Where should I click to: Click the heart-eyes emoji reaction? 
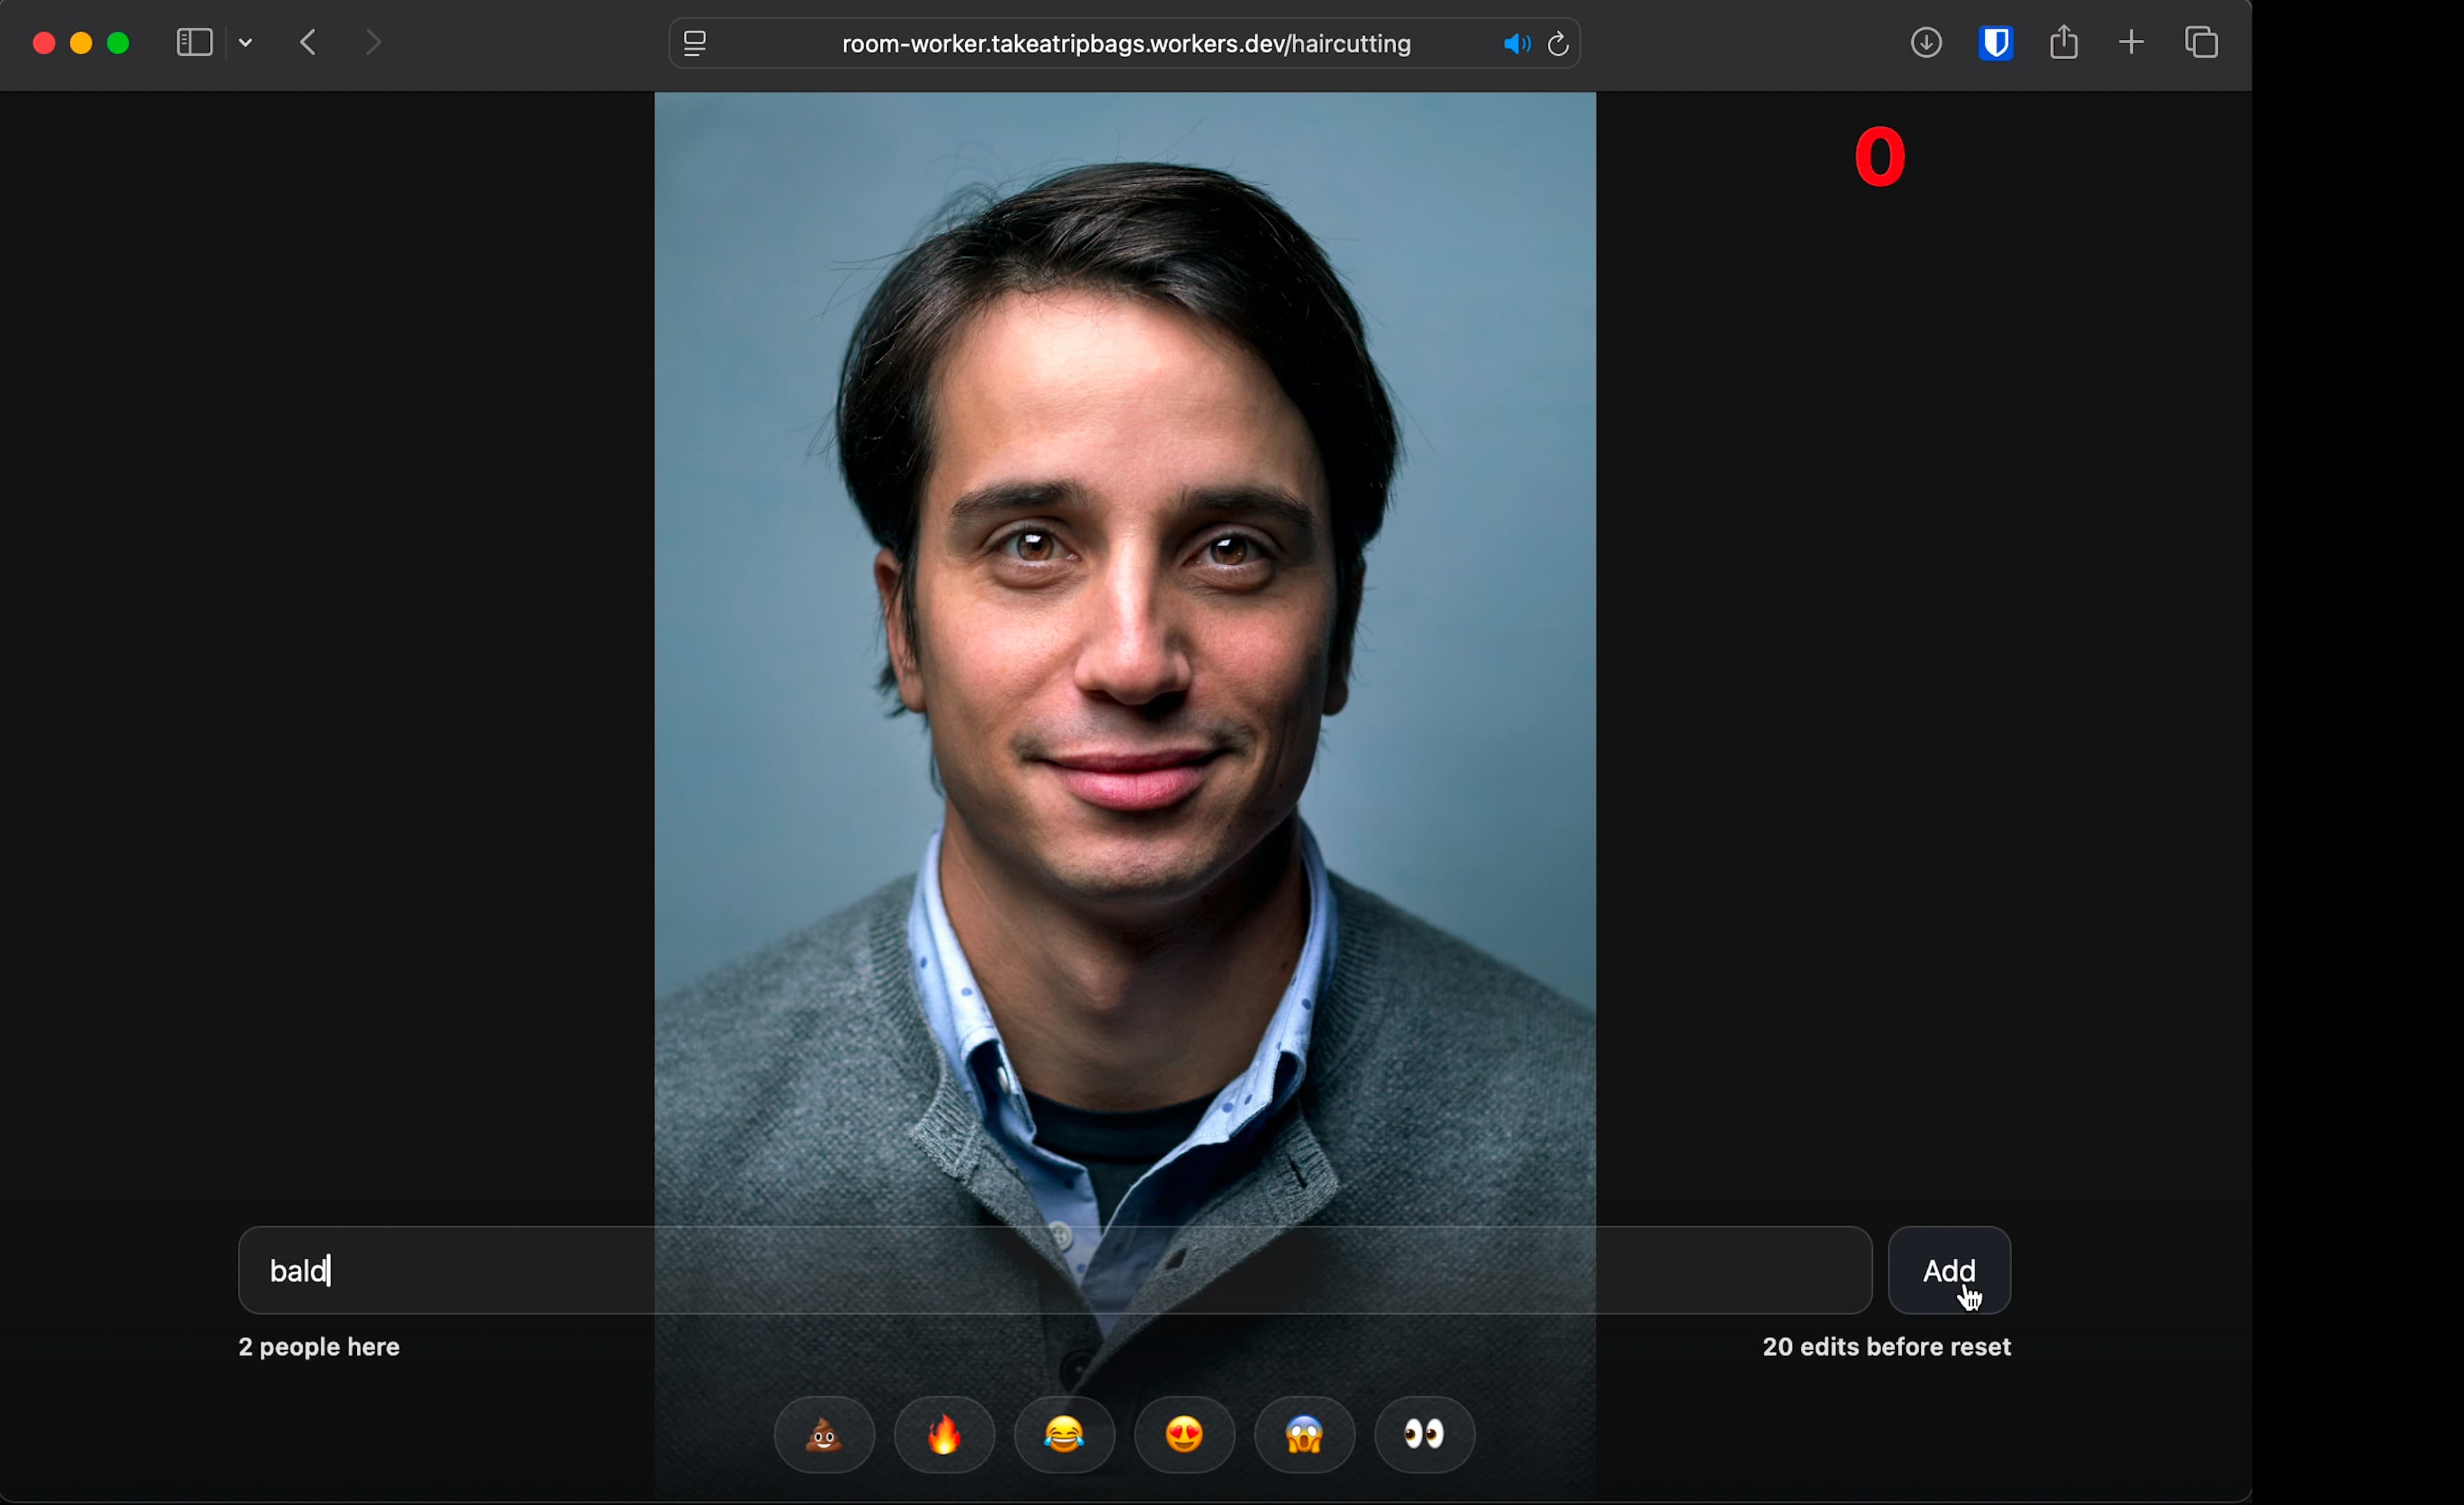pos(1184,1435)
